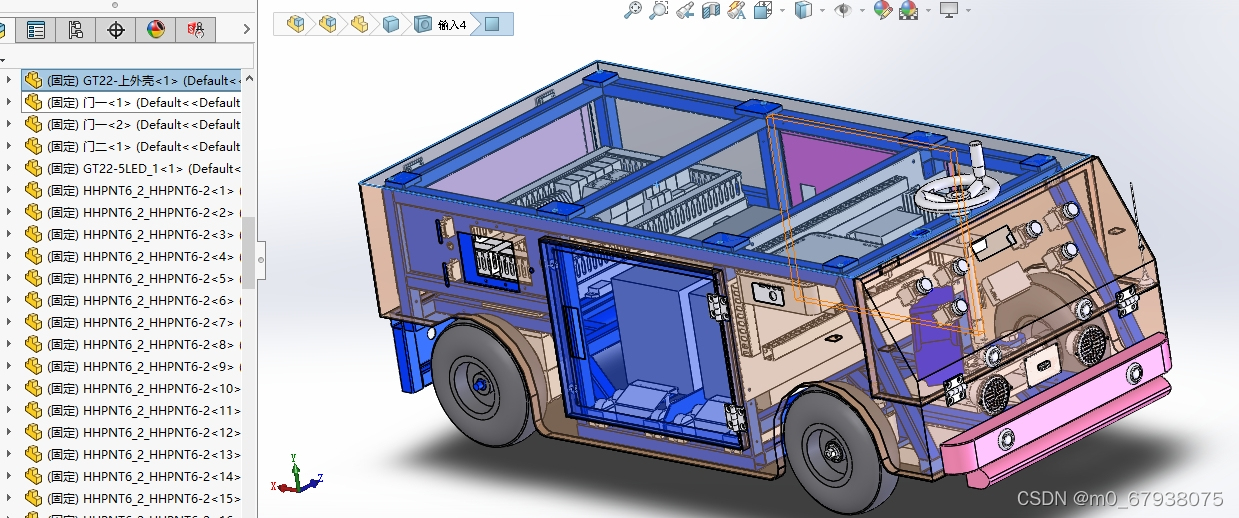Select HHPNT6_2_HHPNT6-2<3> component

point(132,234)
